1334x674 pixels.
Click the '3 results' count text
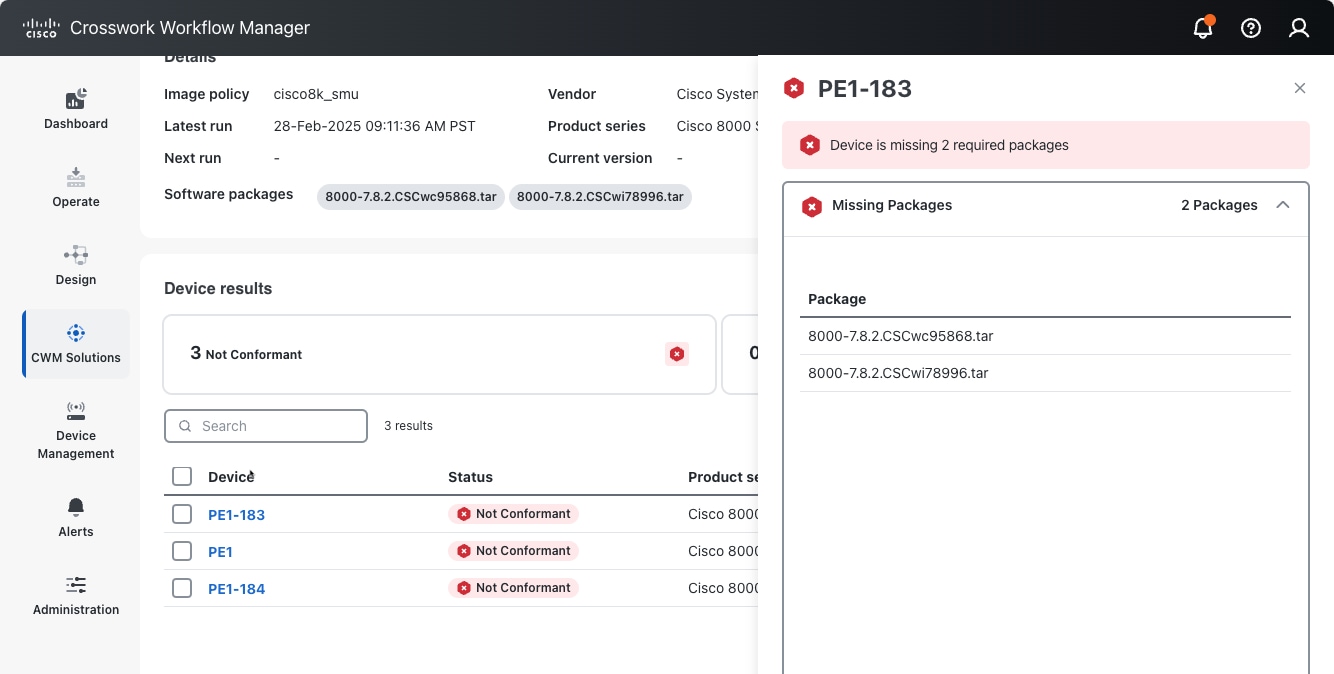pyautogui.click(x=408, y=426)
